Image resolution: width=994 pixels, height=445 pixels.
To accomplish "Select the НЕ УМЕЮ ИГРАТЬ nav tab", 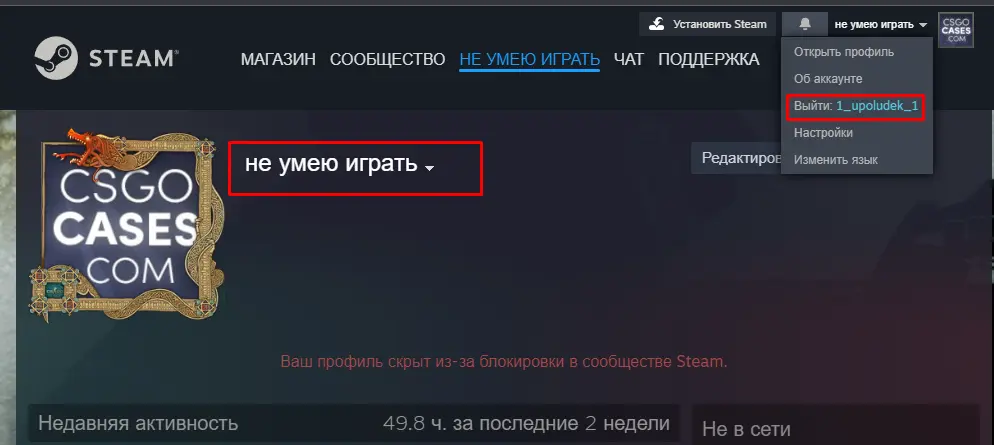I will 529,60.
